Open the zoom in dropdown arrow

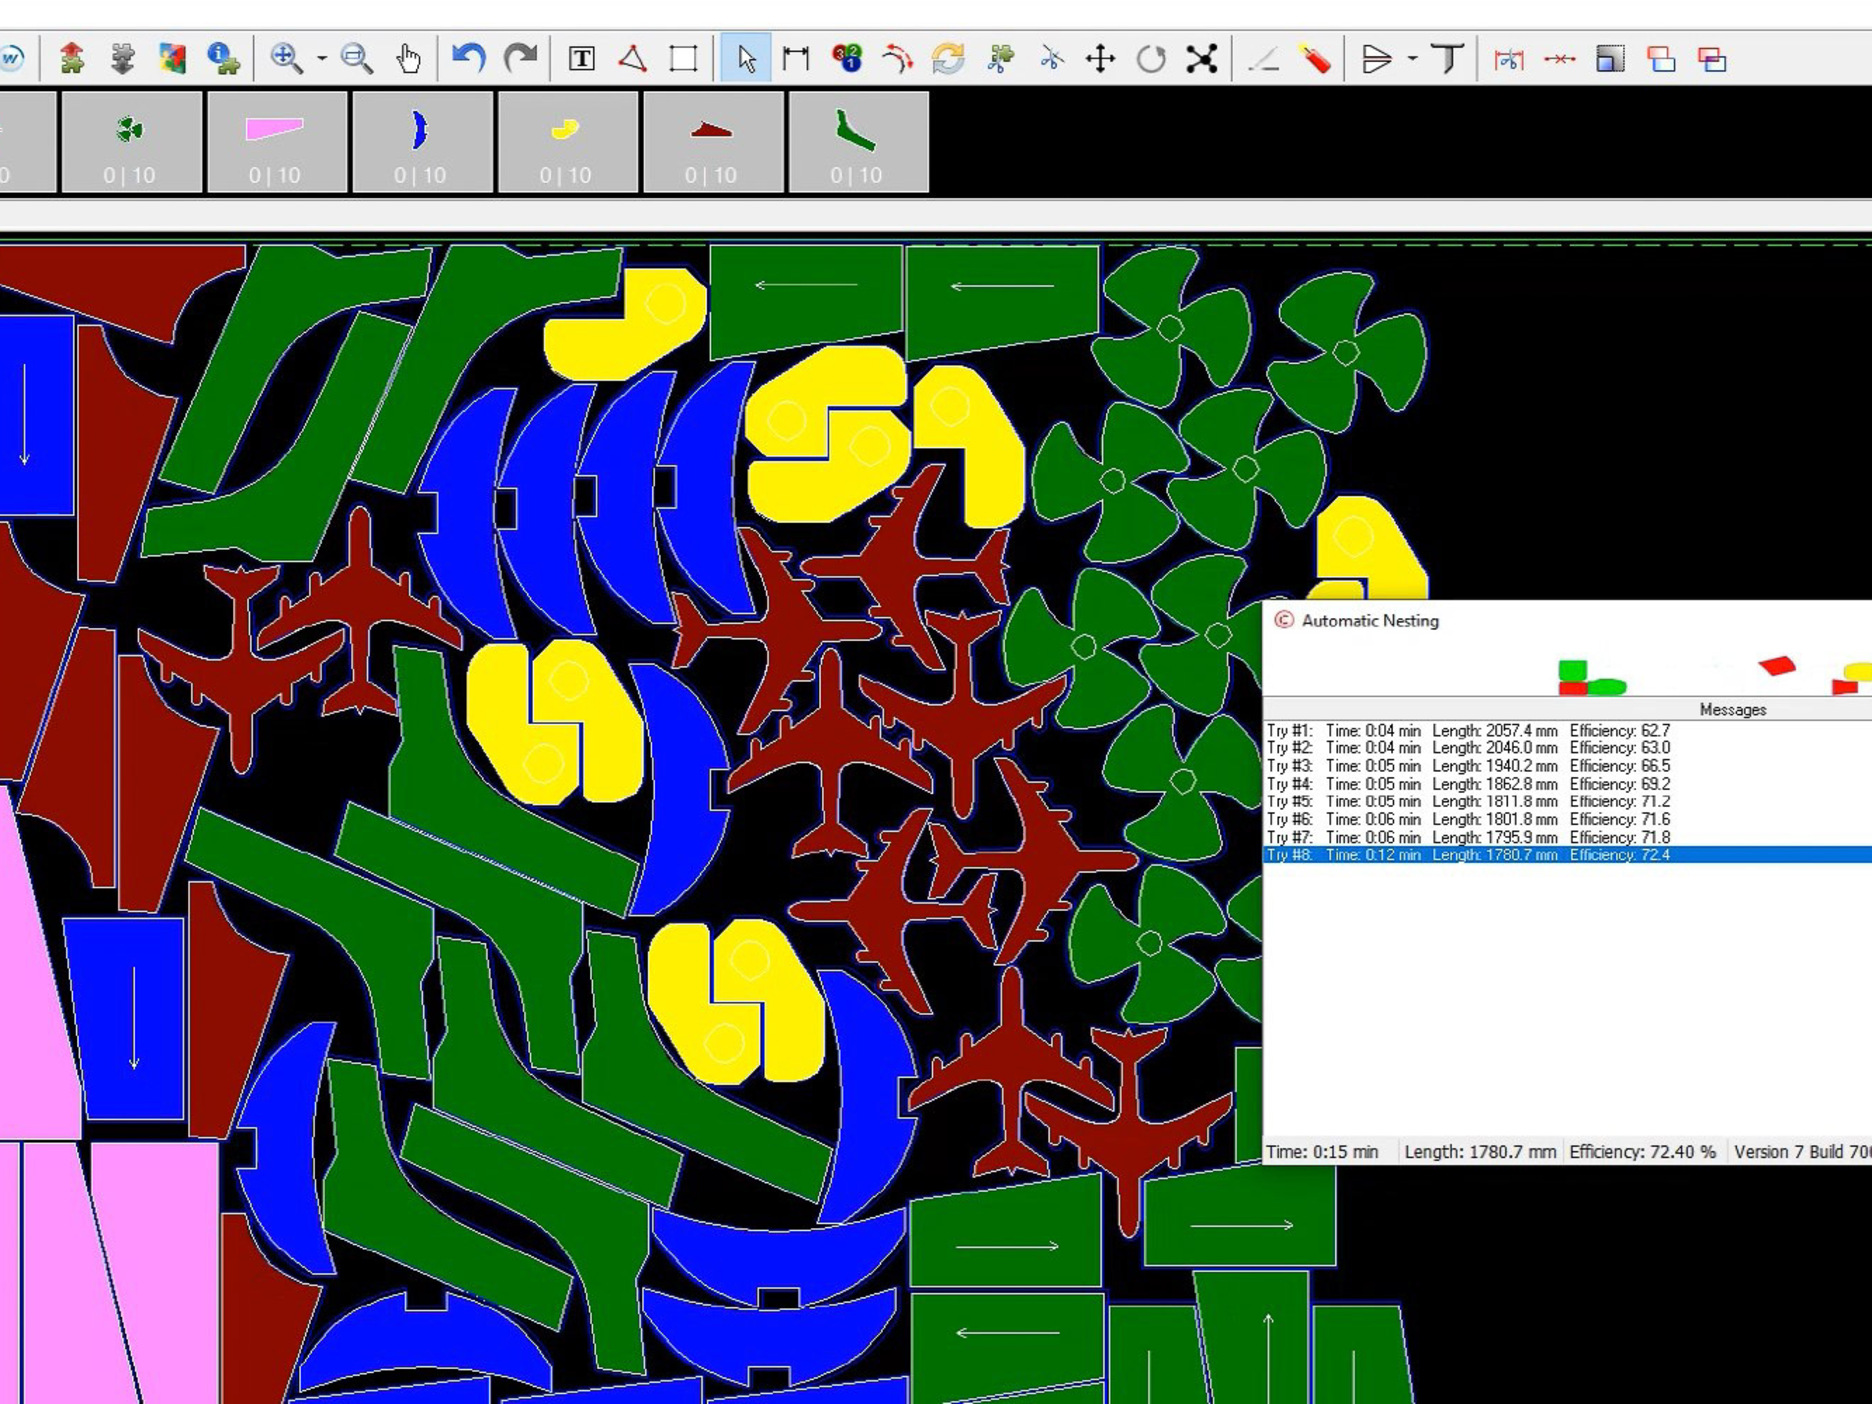pyautogui.click(x=322, y=59)
